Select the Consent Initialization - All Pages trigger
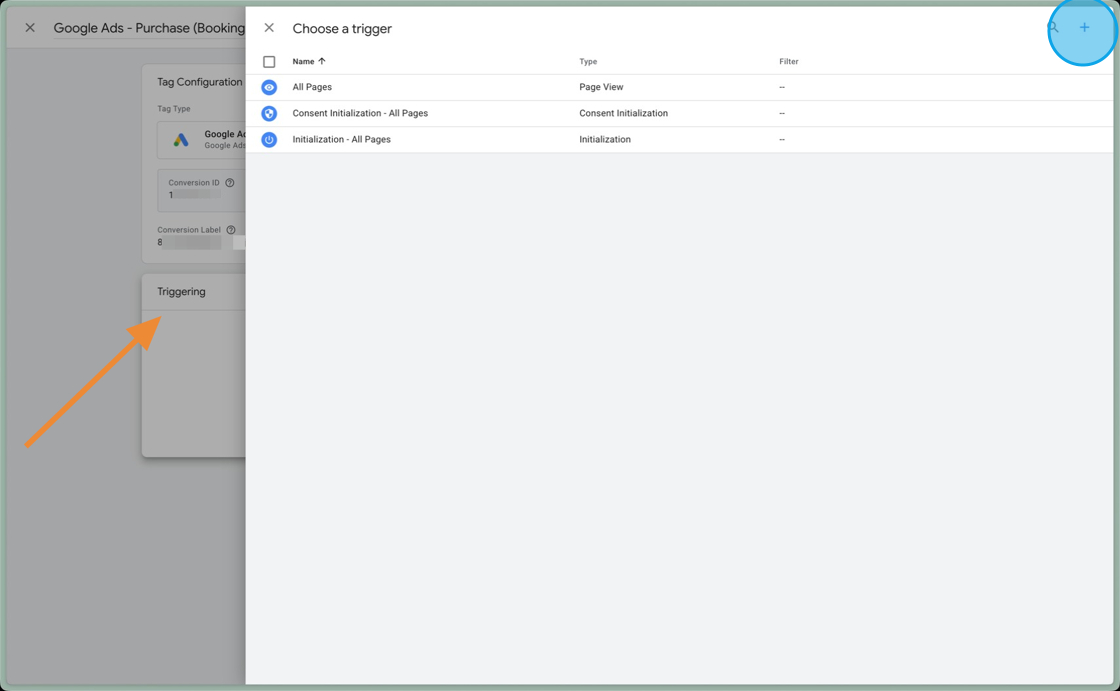This screenshot has height=691, width=1120. click(x=360, y=113)
